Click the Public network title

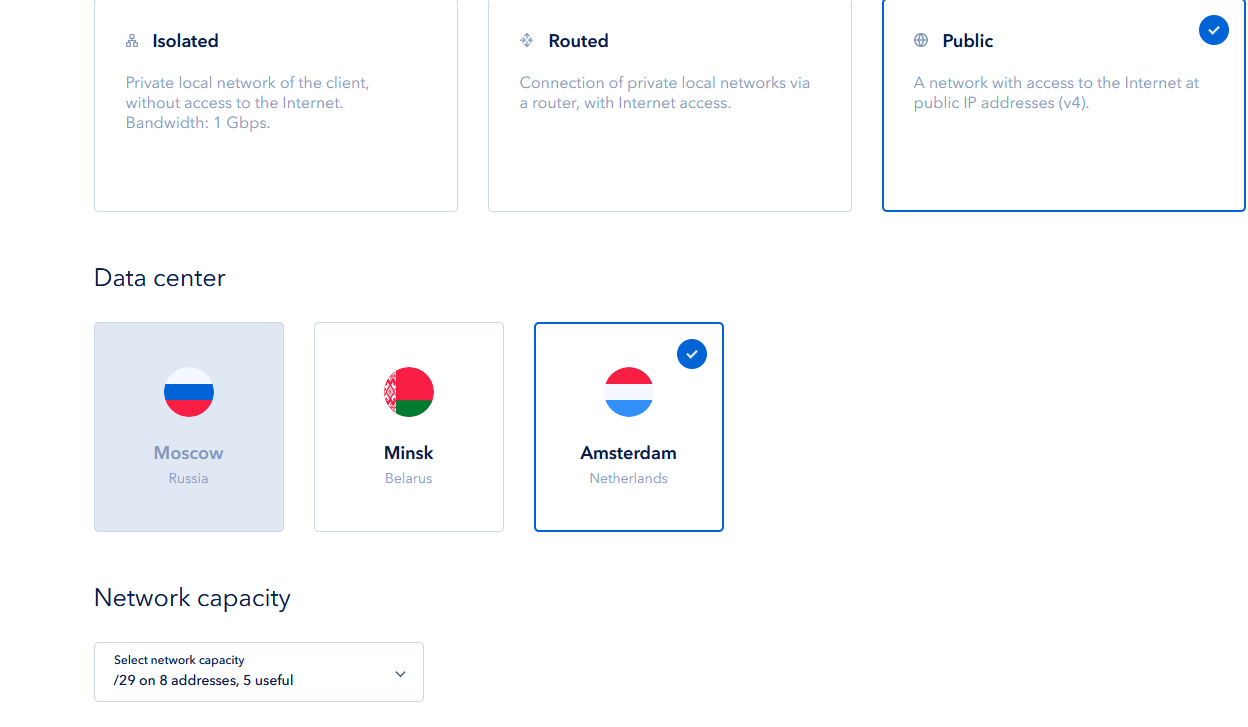(967, 41)
